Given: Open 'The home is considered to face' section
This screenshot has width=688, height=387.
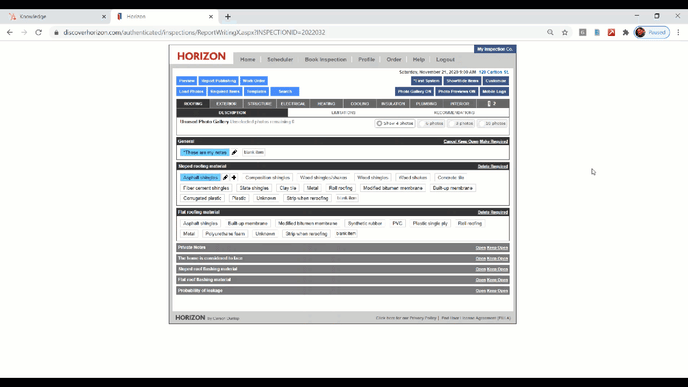Looking at the screenshot, I should 480,258.
